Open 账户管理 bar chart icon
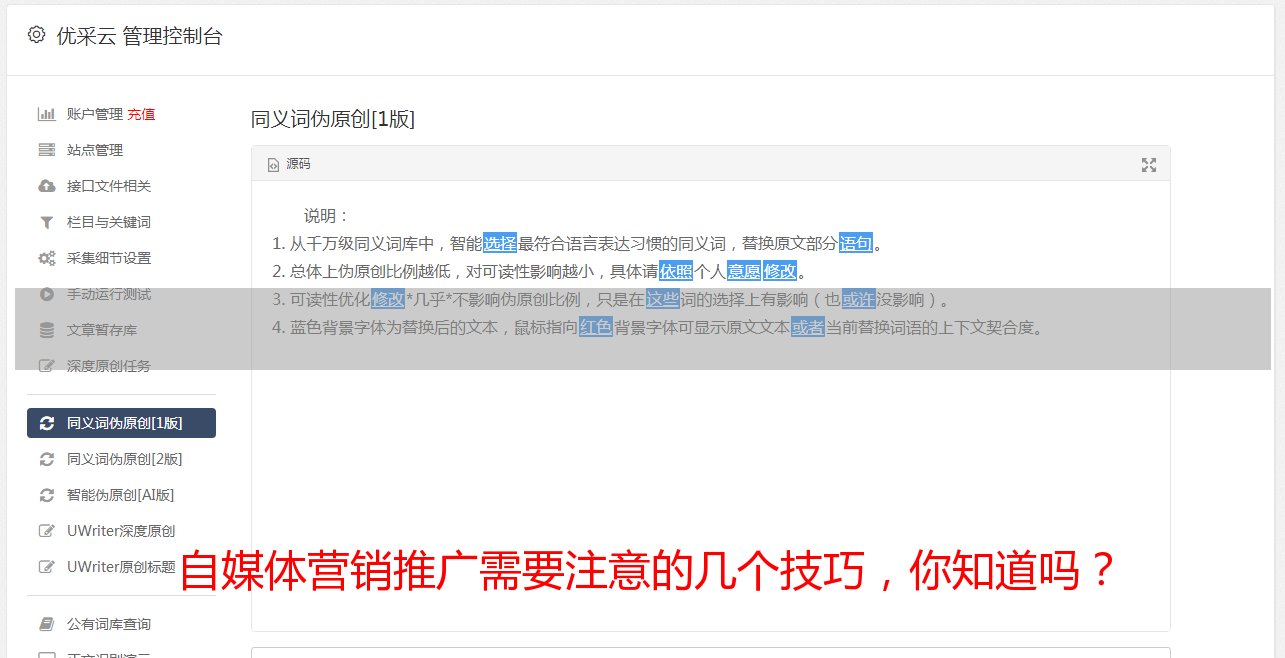The height and width of the screenshot is (658, 1285). pyautogui.click(x=46, y=114)
